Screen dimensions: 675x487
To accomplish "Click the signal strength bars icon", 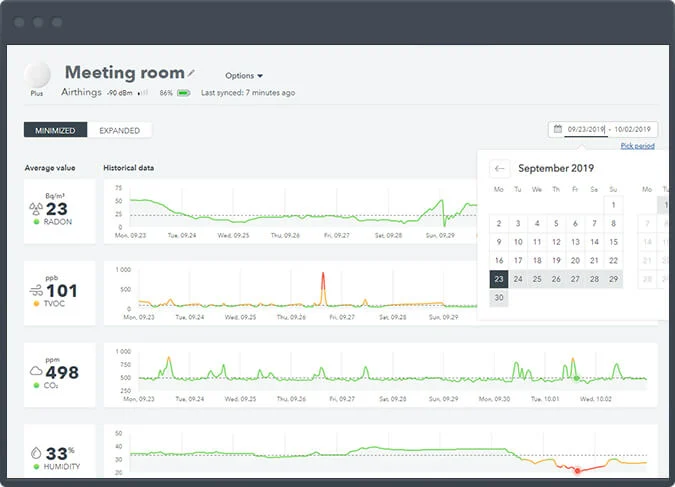I will (x=143, y=93).
